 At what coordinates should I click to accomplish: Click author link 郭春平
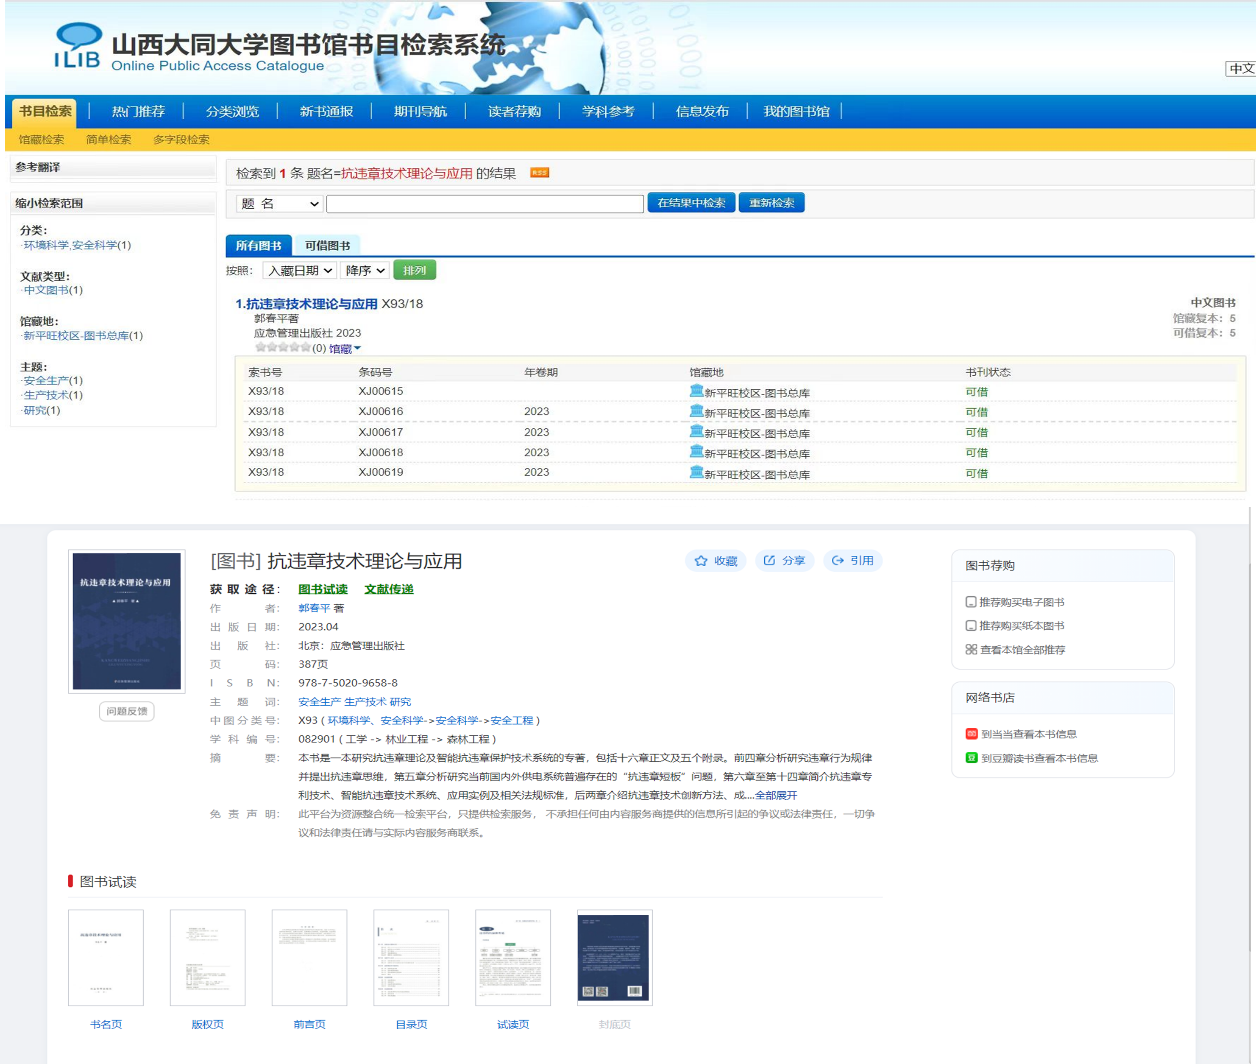(x=314, y=608)
